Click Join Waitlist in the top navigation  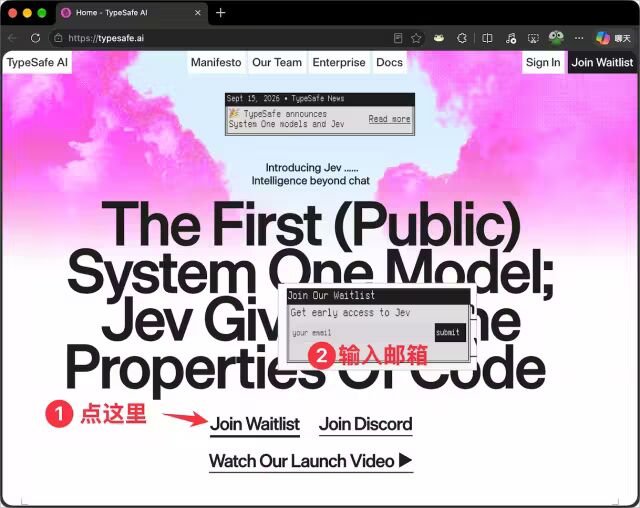(602, 62)
